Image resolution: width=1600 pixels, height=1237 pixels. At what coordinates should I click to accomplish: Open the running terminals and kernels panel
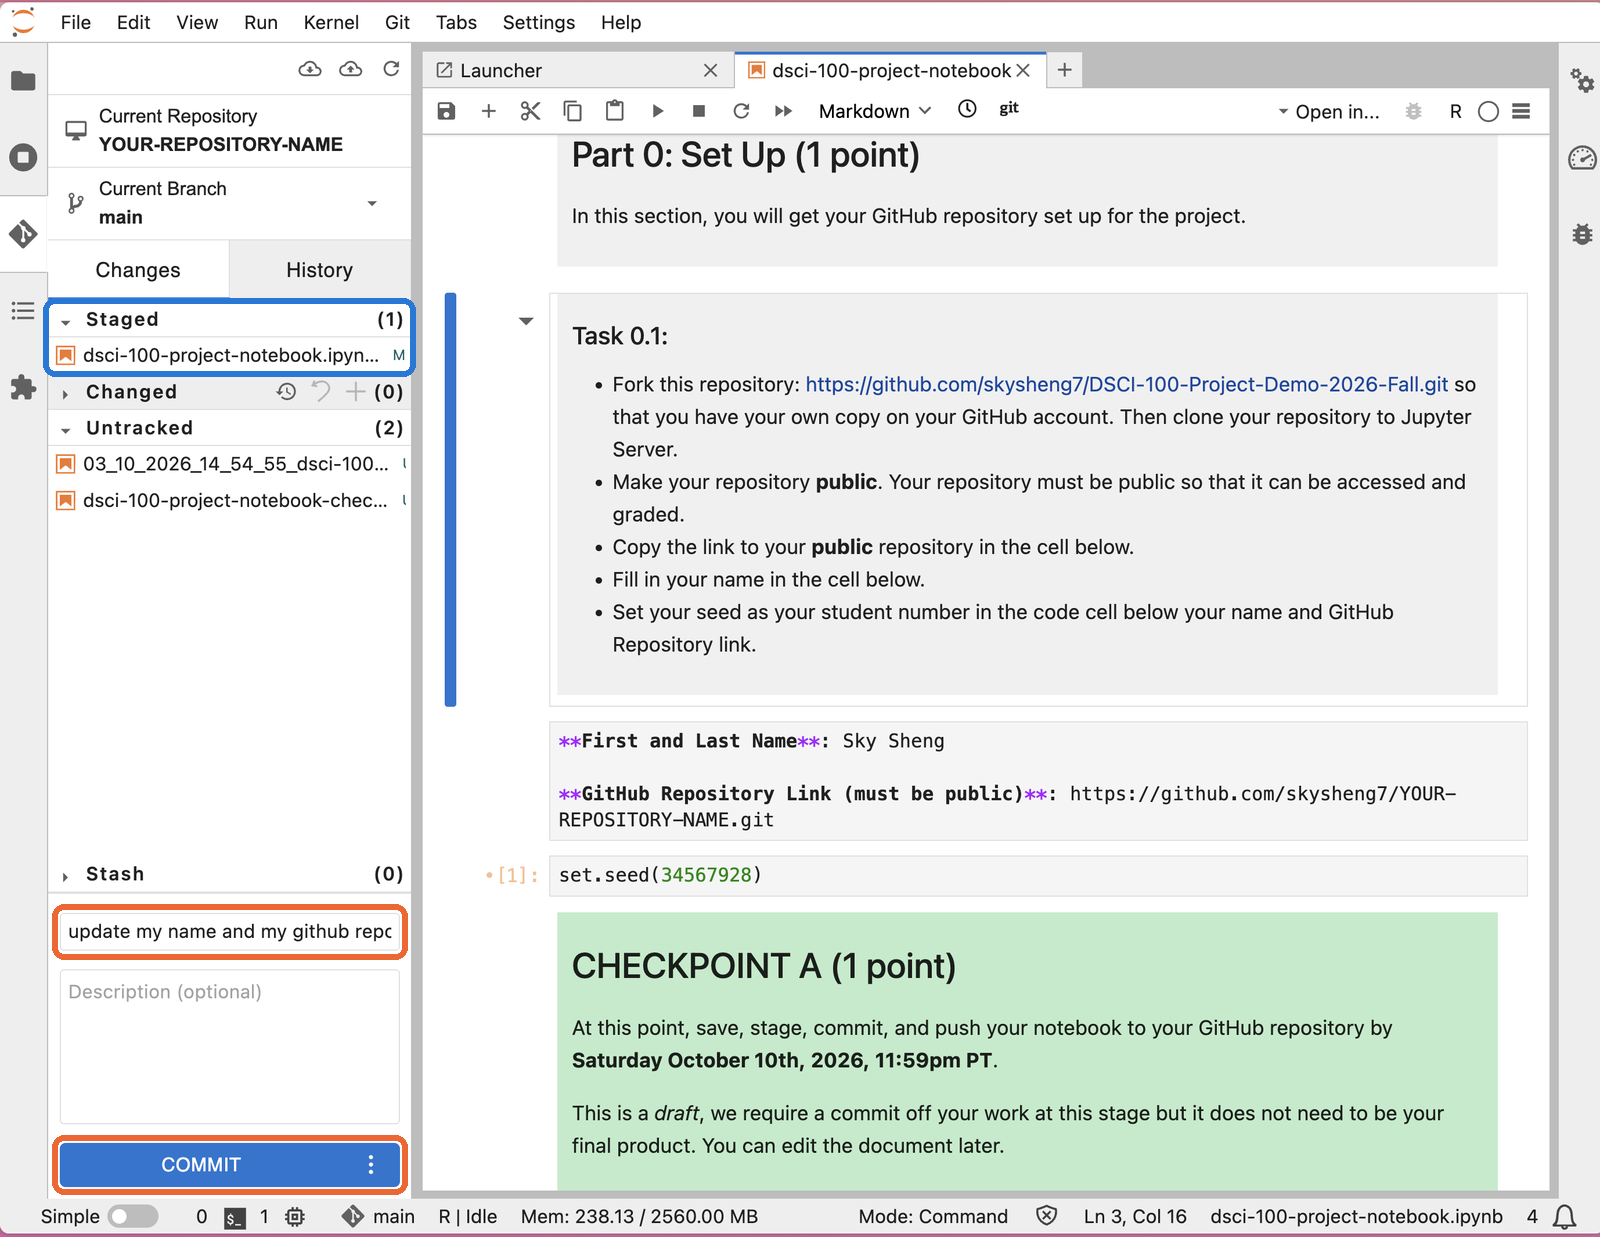click(23, 157)
